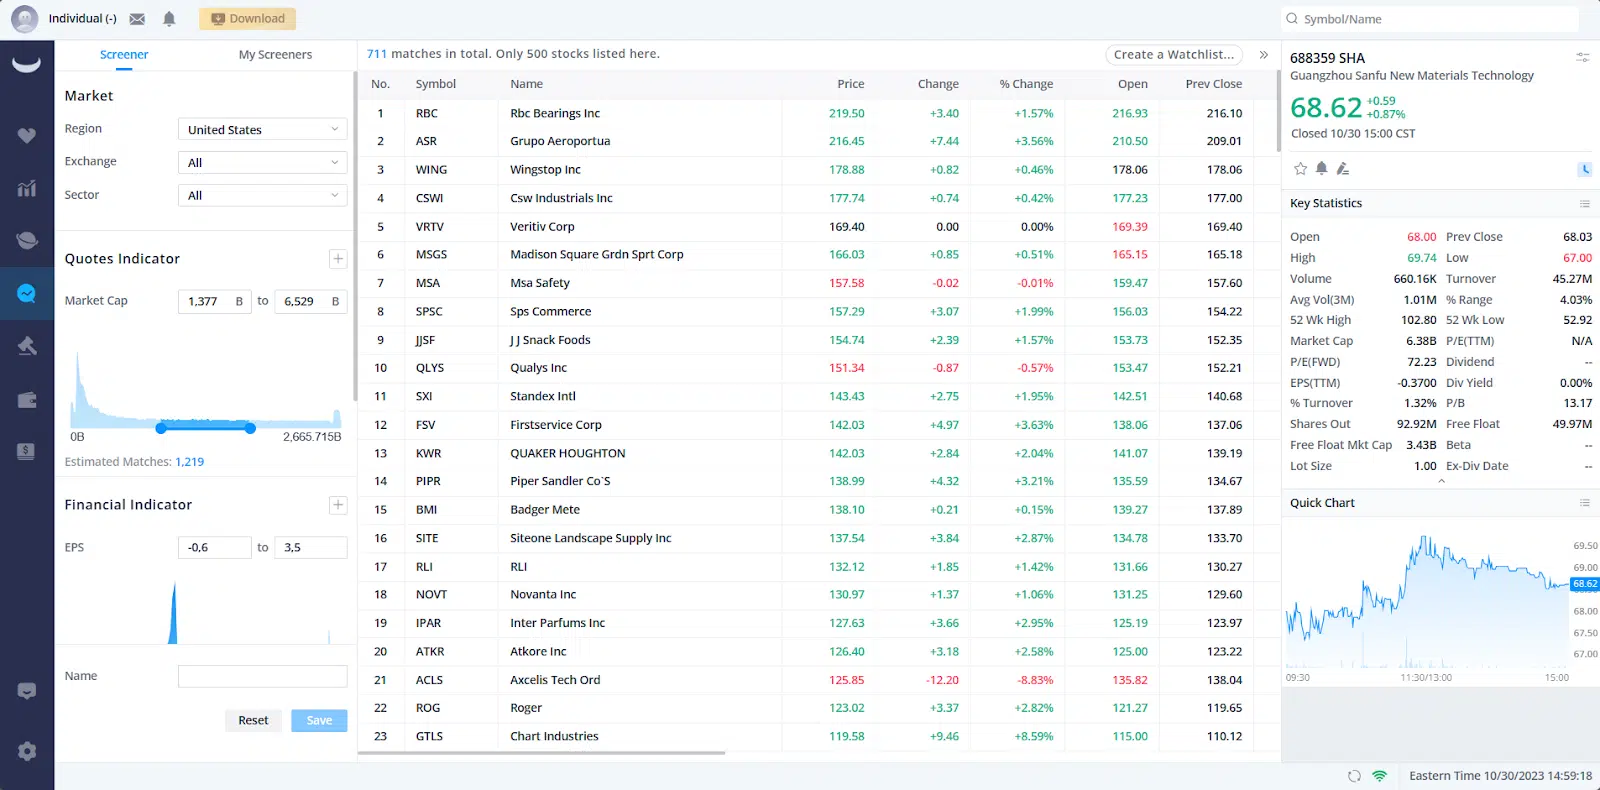The width and height of the screenshot is (1600, 790).
Task: Open the Sector dropdown
Action: 262,195
